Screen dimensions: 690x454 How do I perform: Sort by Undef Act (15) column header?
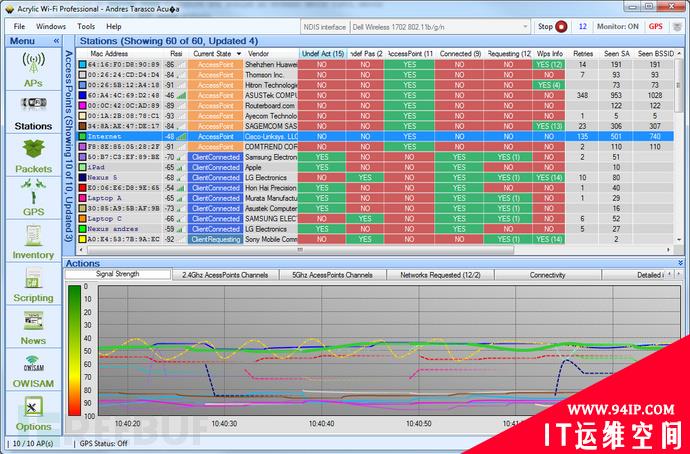pyautogui.click(x=323, y=54)
